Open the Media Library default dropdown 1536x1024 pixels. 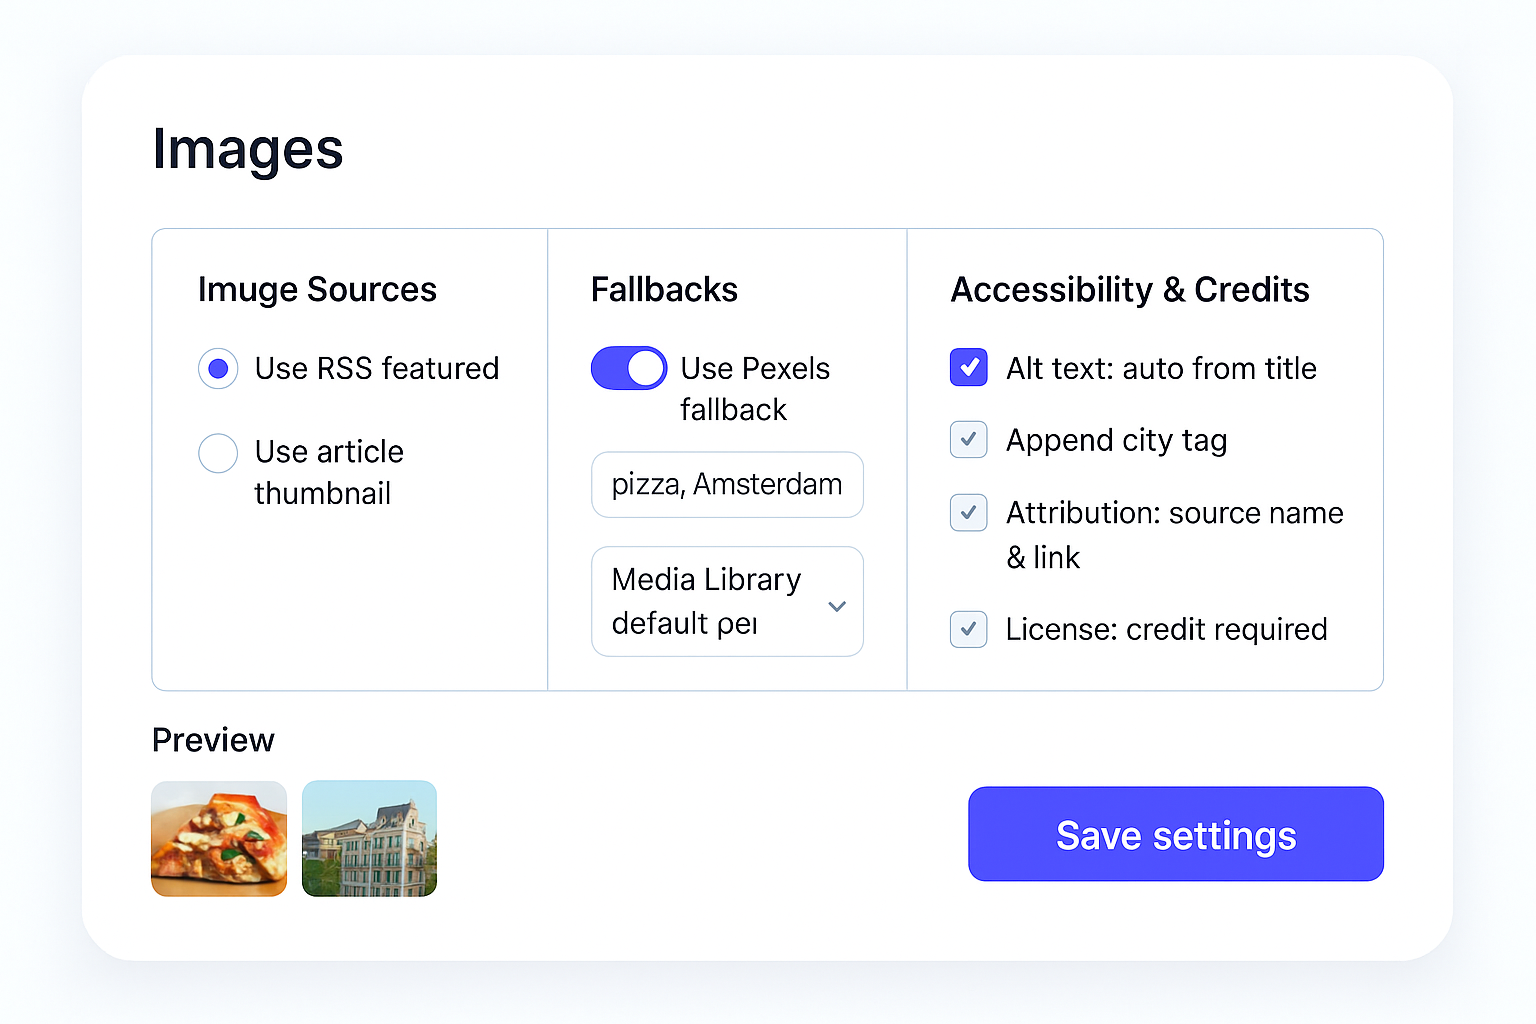click(727, 601)
